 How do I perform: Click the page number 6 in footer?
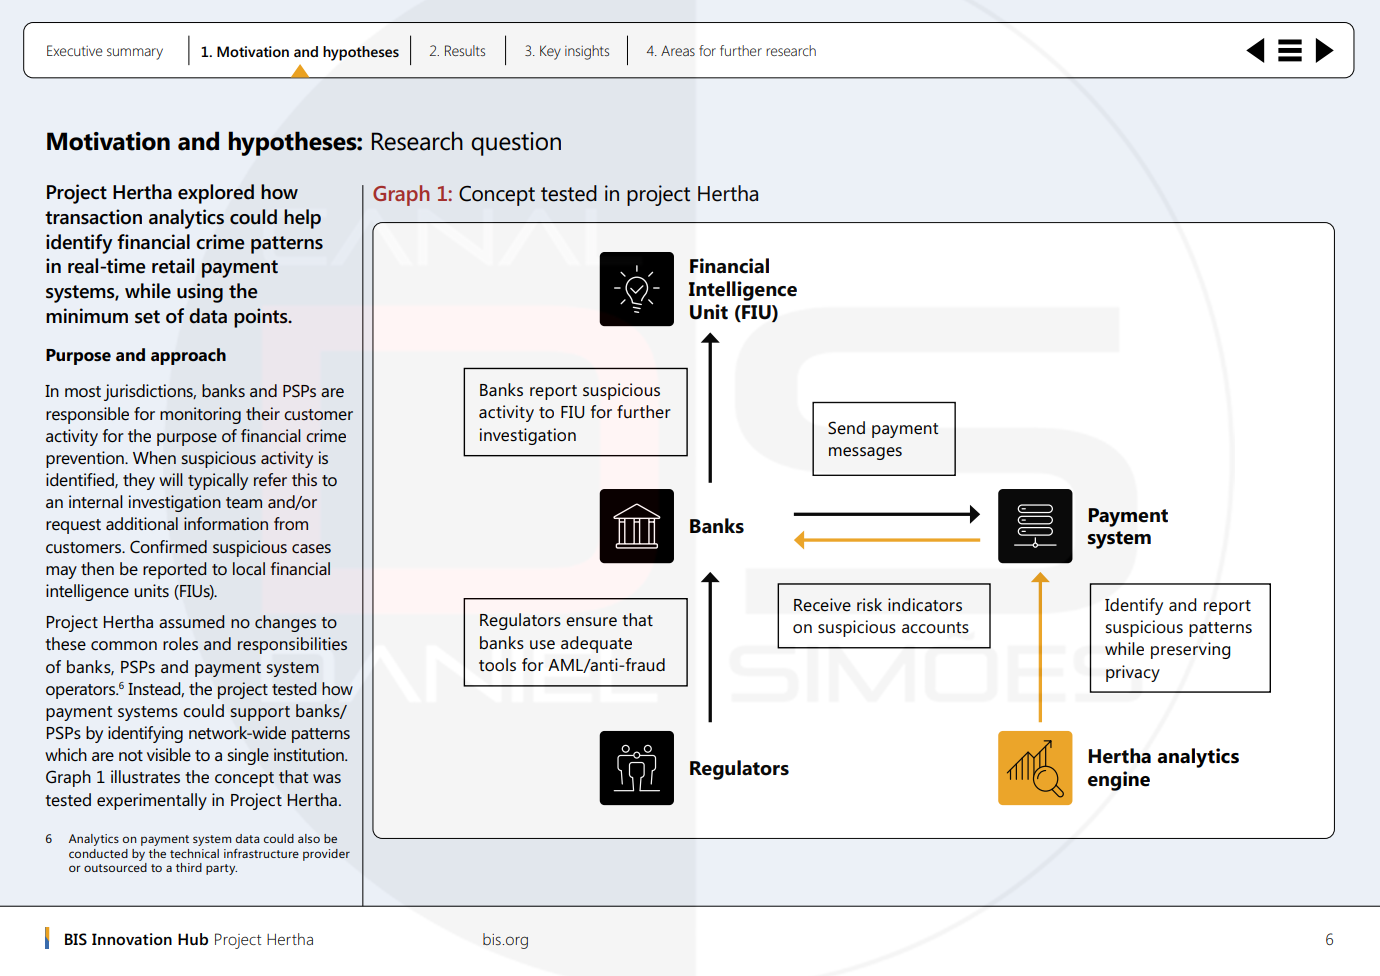pos(1329,940)
